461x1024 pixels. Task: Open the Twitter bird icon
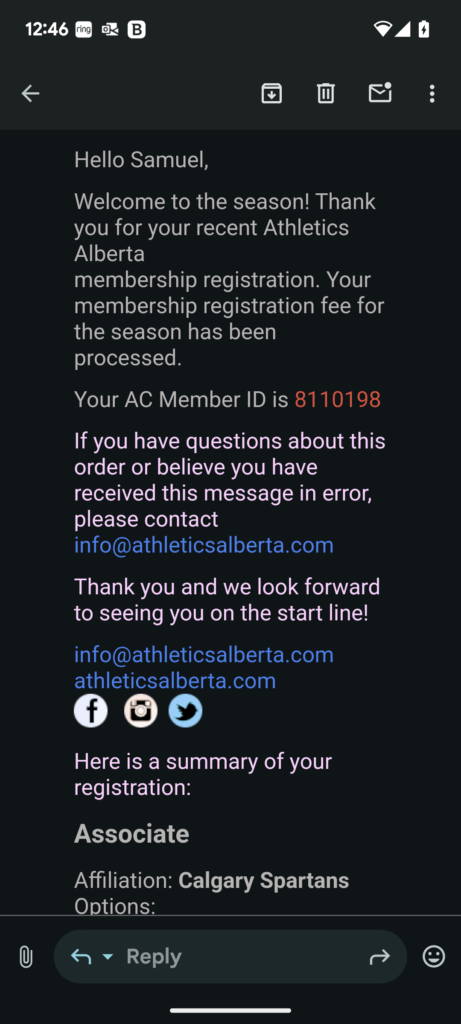(x=185, y=711)
